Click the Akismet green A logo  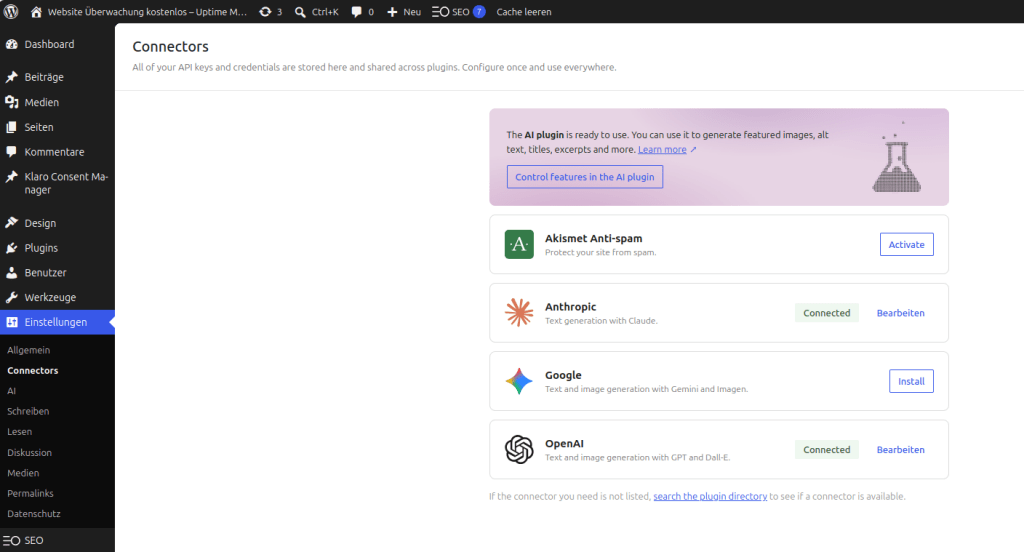[x=519, y=244]
